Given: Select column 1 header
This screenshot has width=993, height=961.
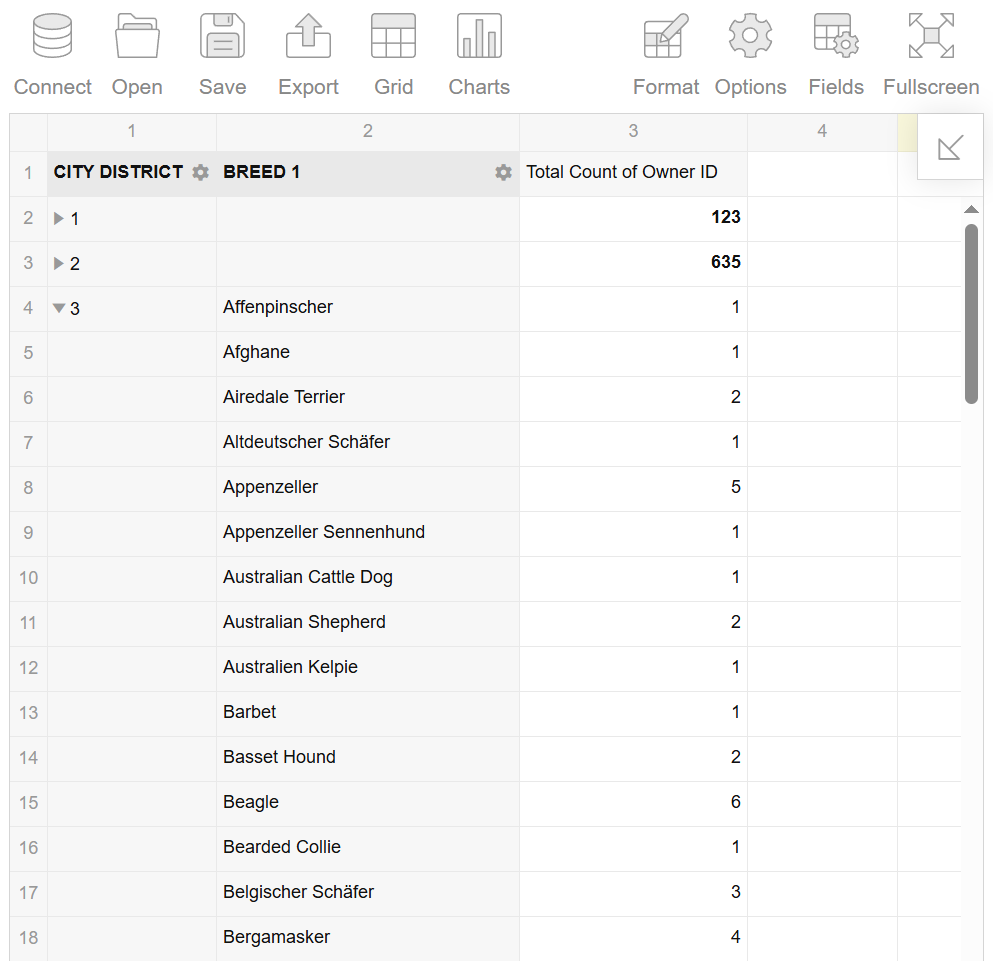Looking at the screenshot, I should click(132, 132).
